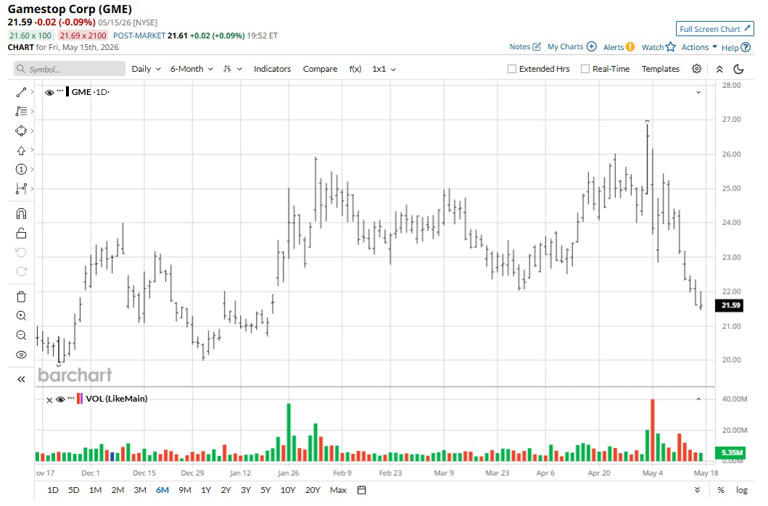
Task: Toggle drawings visibility eye in sidebar
Action: 21,355
